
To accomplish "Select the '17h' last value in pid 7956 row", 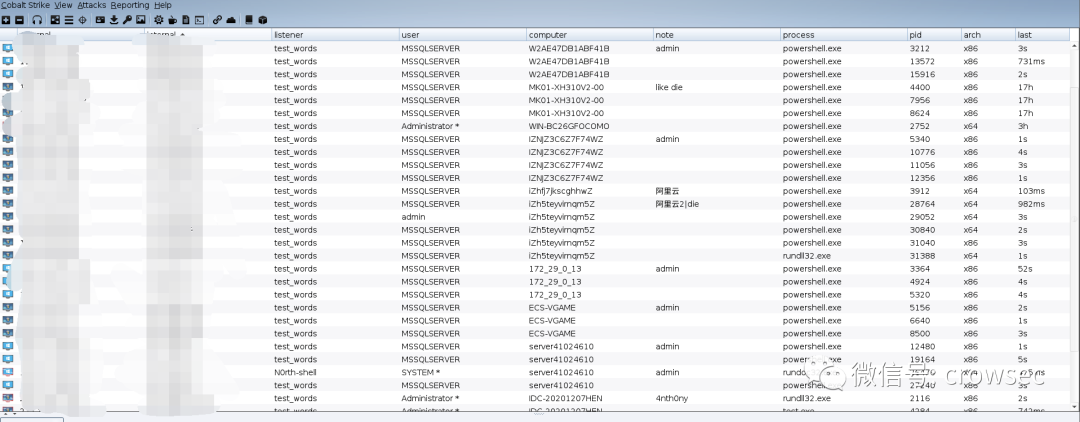I will click(1025, 101).
